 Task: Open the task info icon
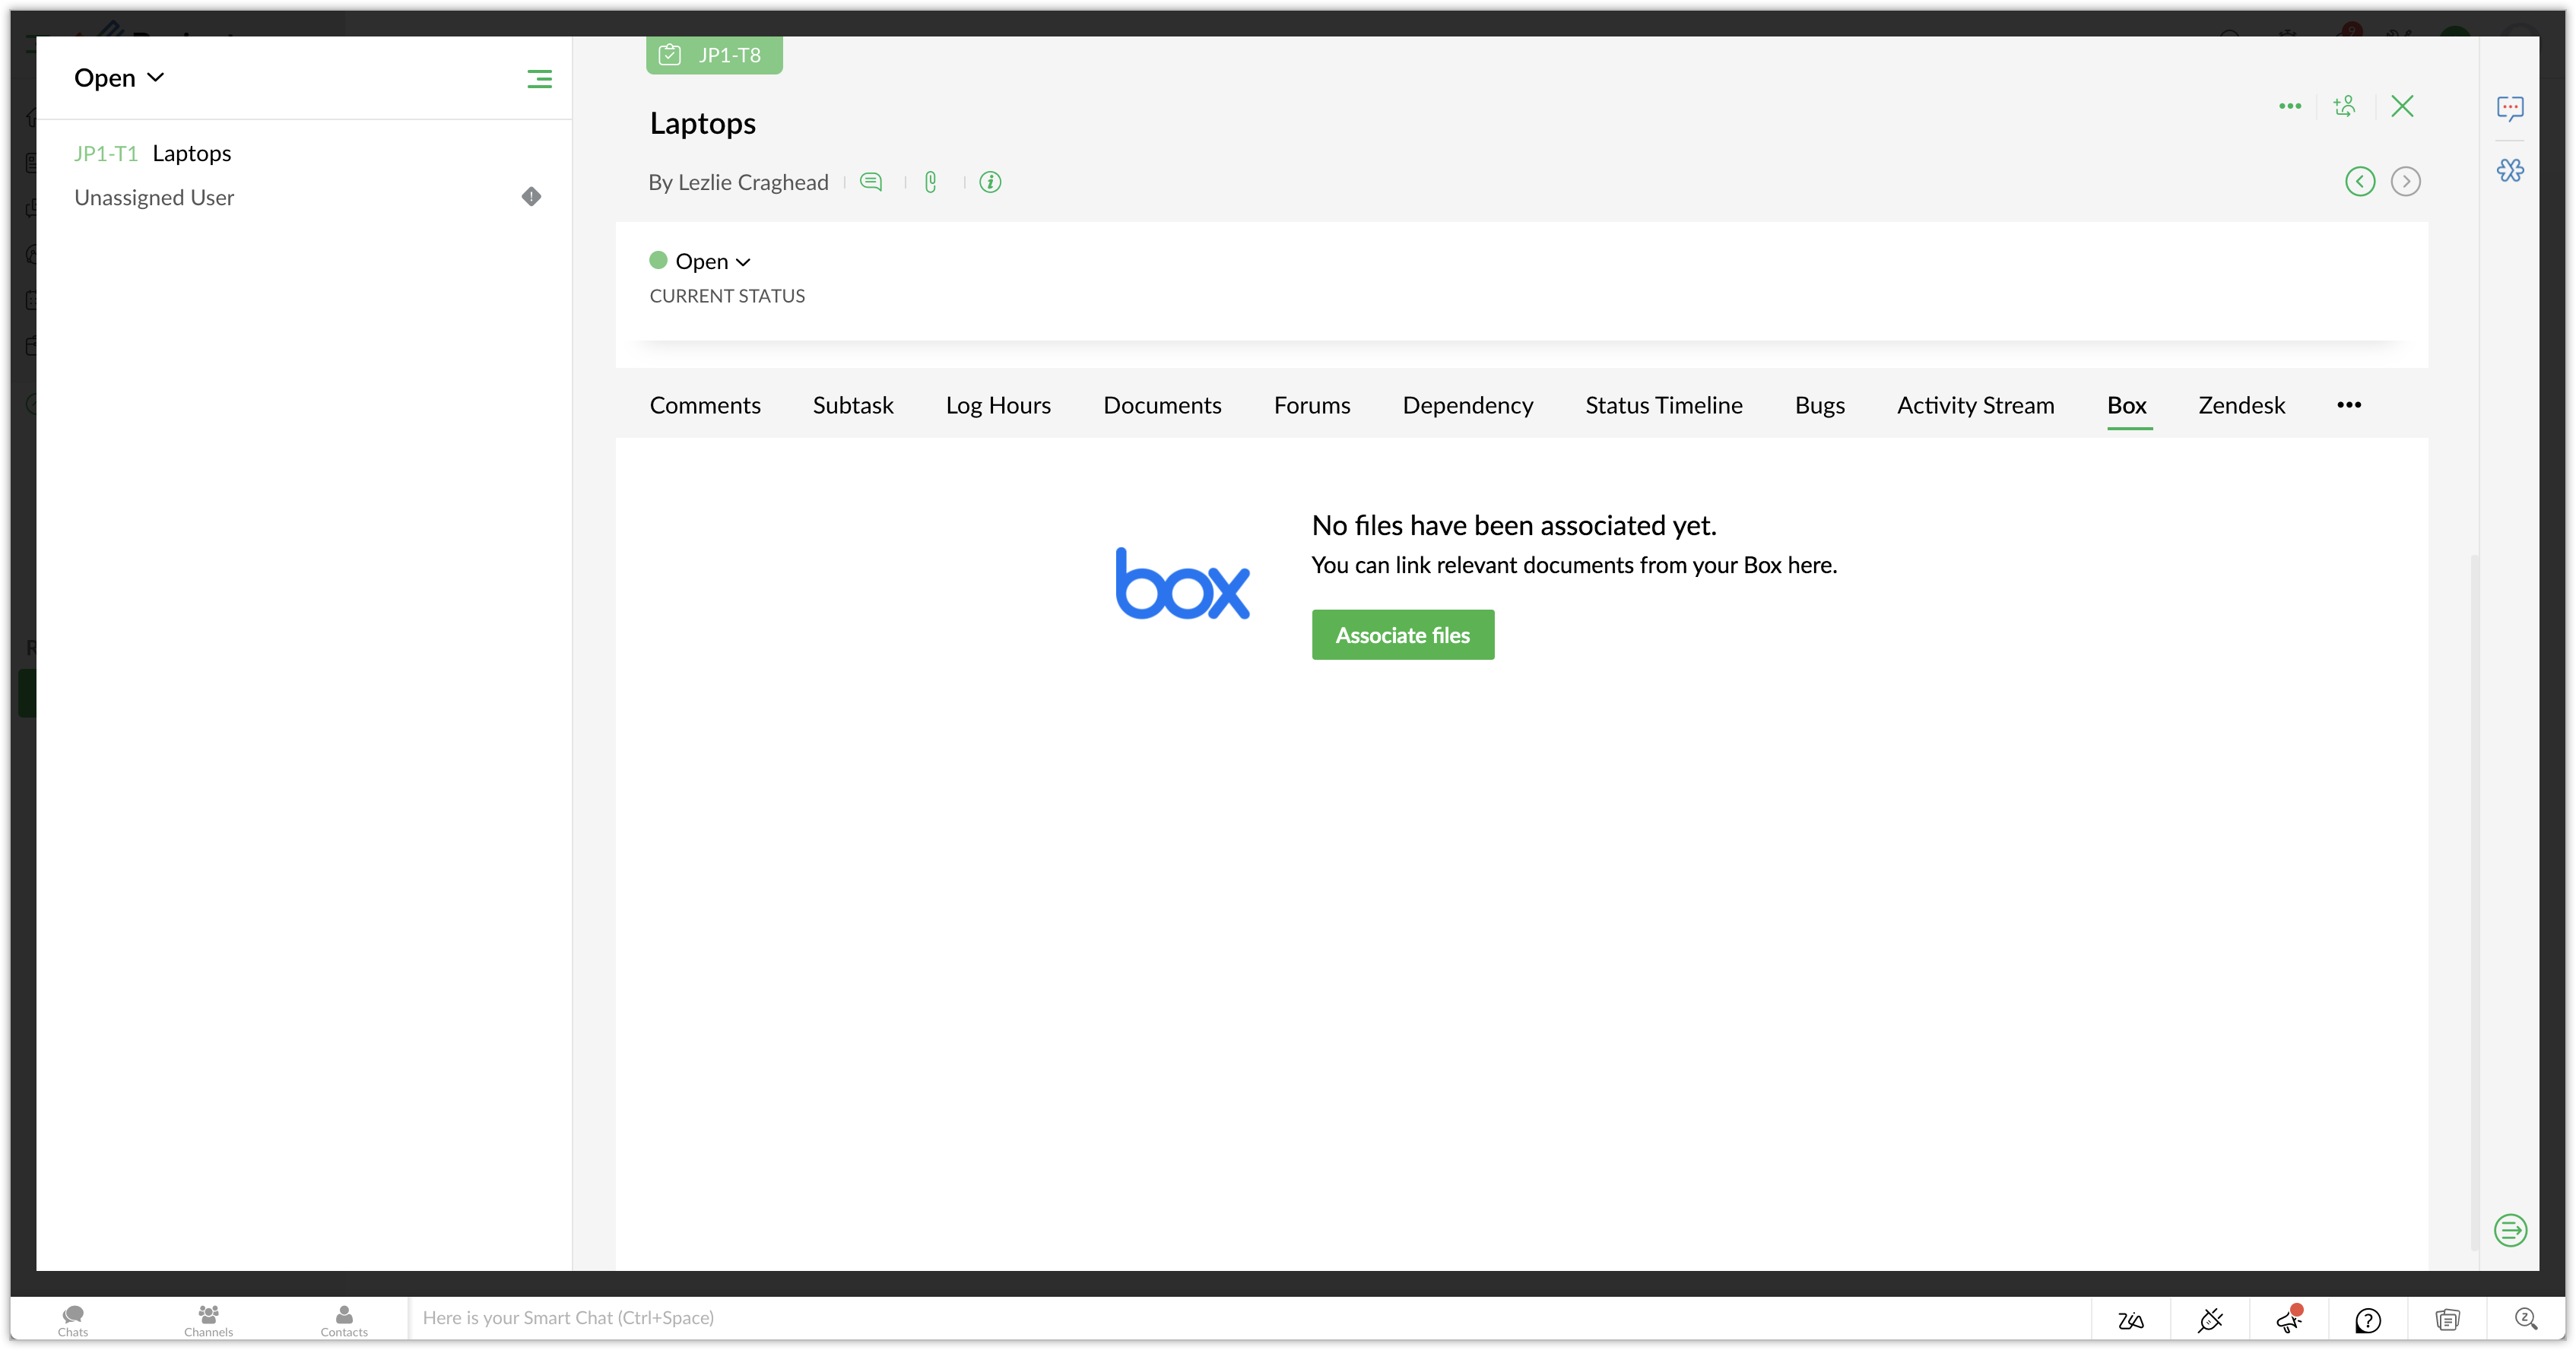[990, 182]
